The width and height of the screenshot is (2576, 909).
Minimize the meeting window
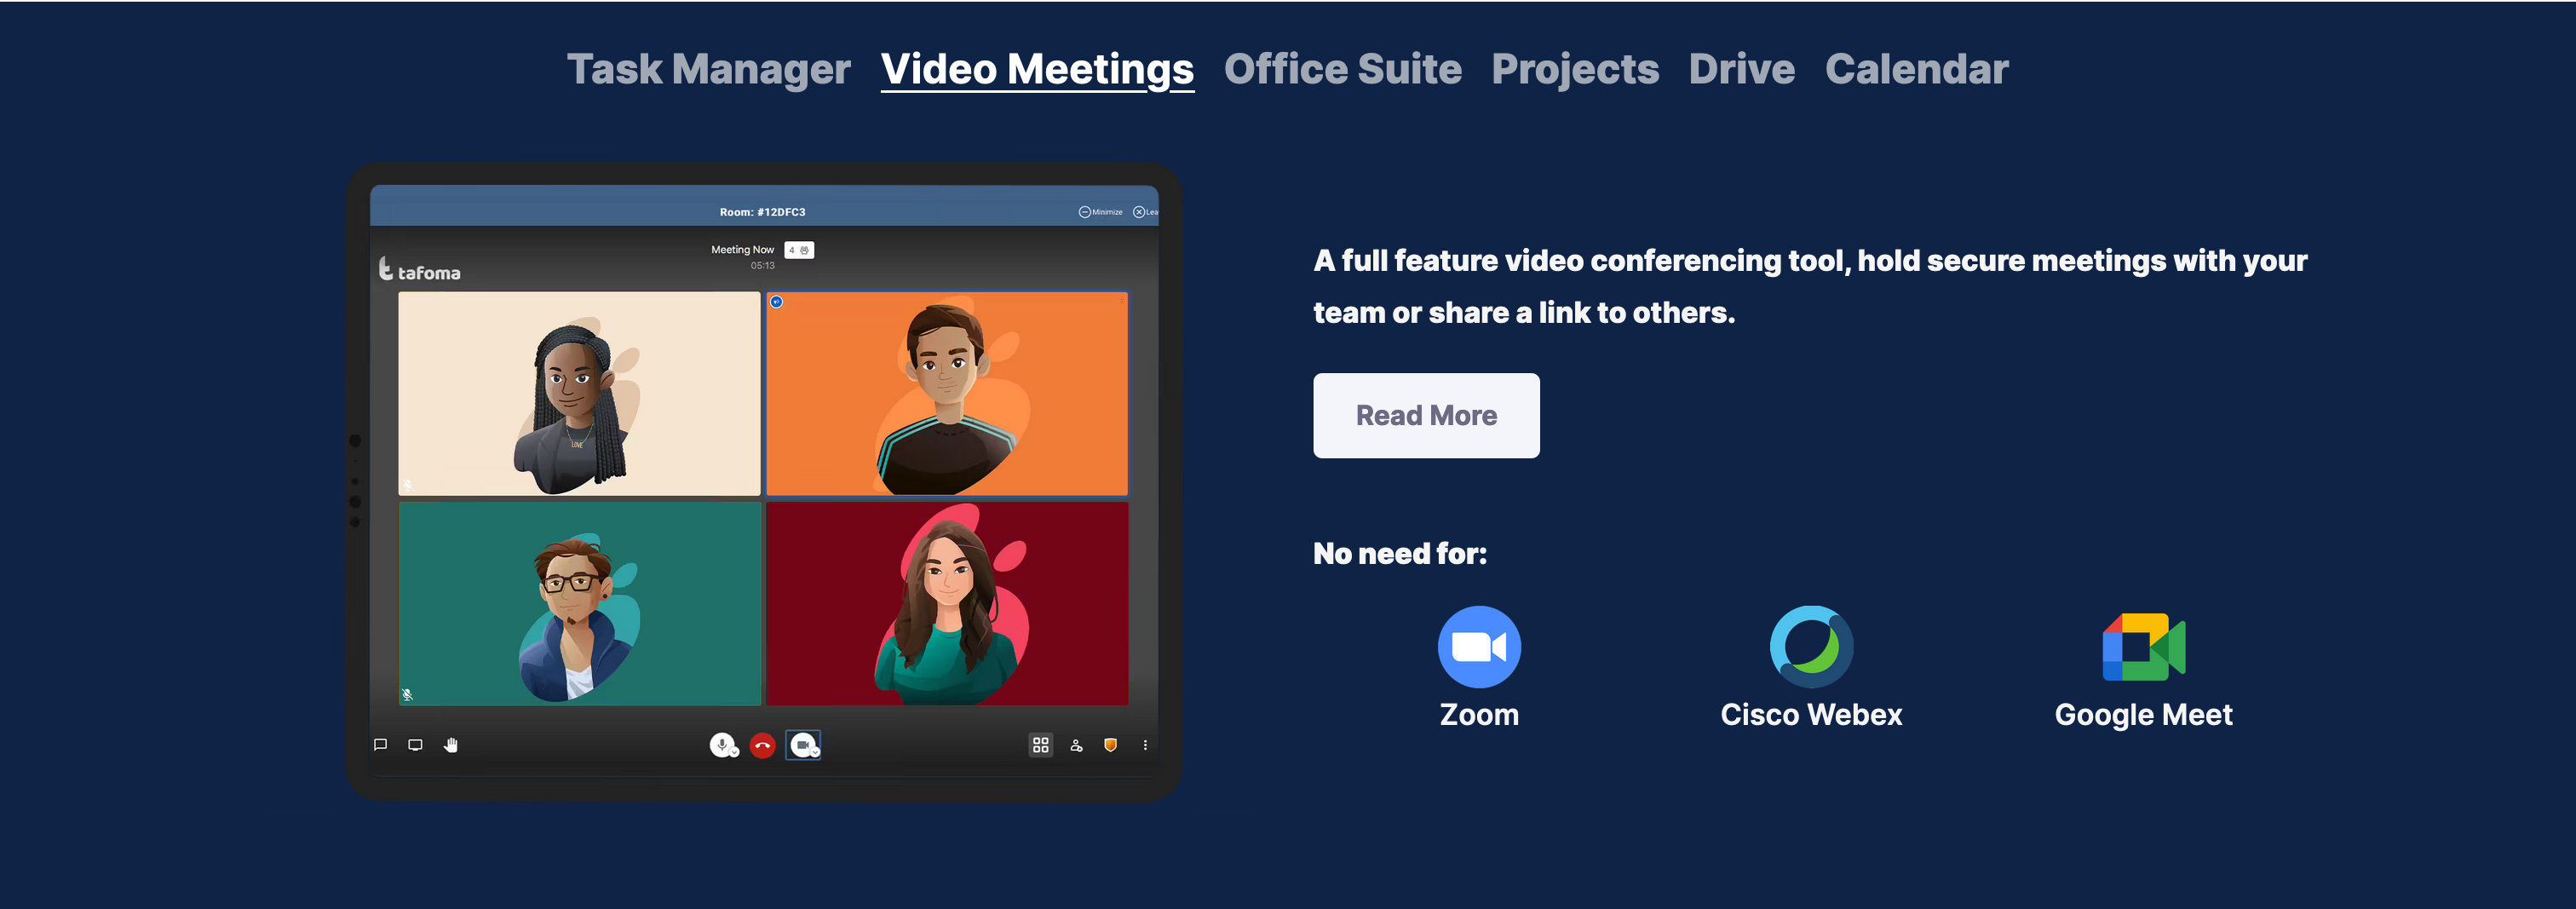(1085, 212)
